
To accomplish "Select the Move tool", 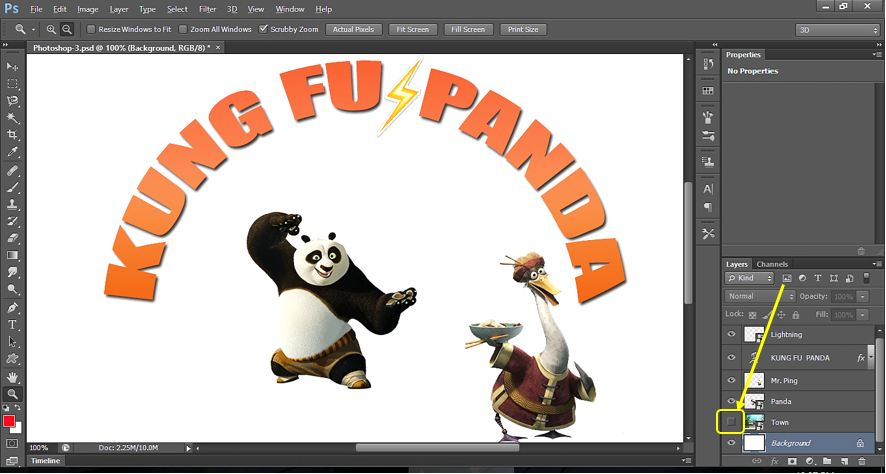I will (x=12, y=67).
